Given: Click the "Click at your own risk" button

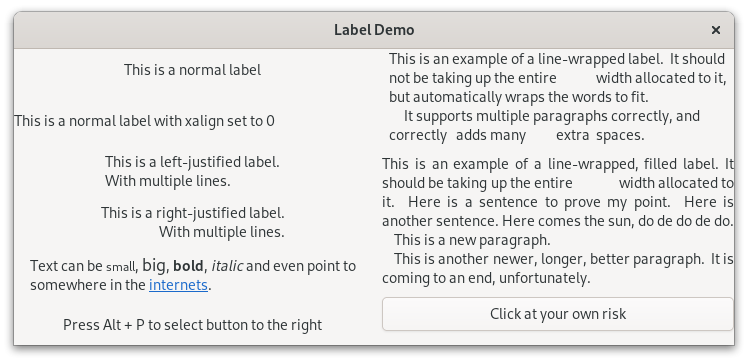Looking at the screenshot, I should click(x=558, y=314).
